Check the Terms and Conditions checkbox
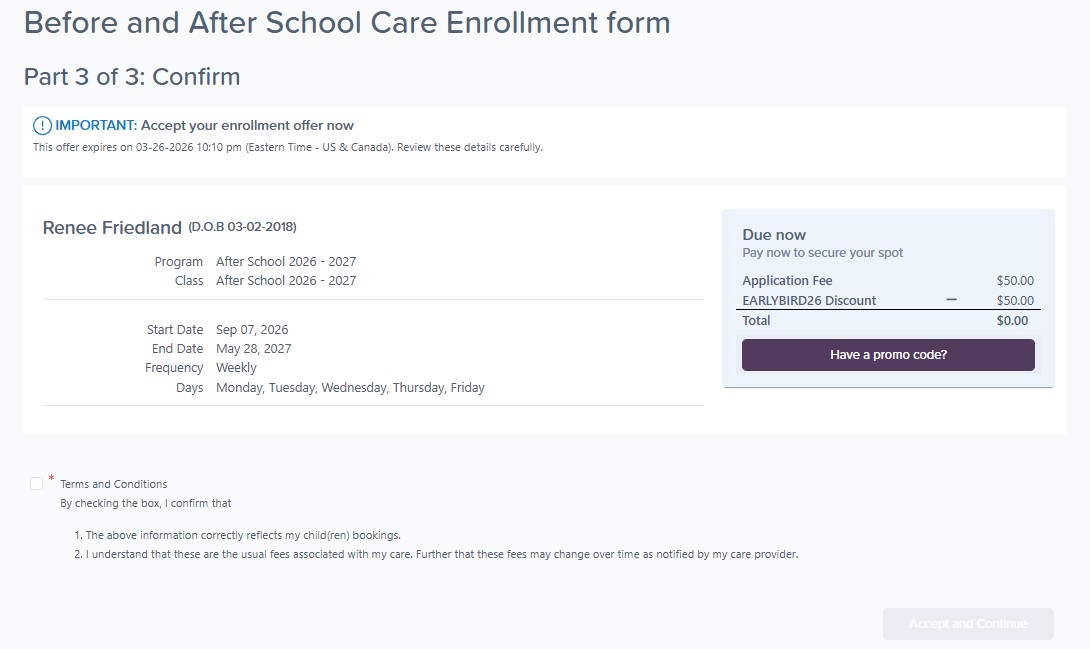Viewport: 1090px width, 649px height. (37, 484)
